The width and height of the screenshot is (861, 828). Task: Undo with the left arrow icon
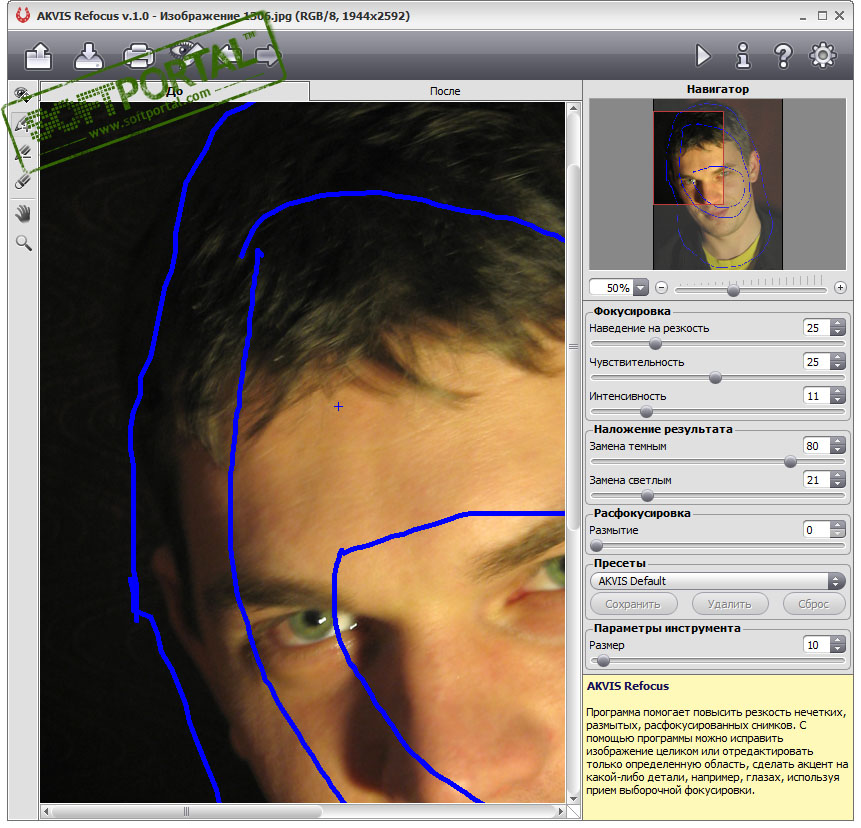[230, 55]
